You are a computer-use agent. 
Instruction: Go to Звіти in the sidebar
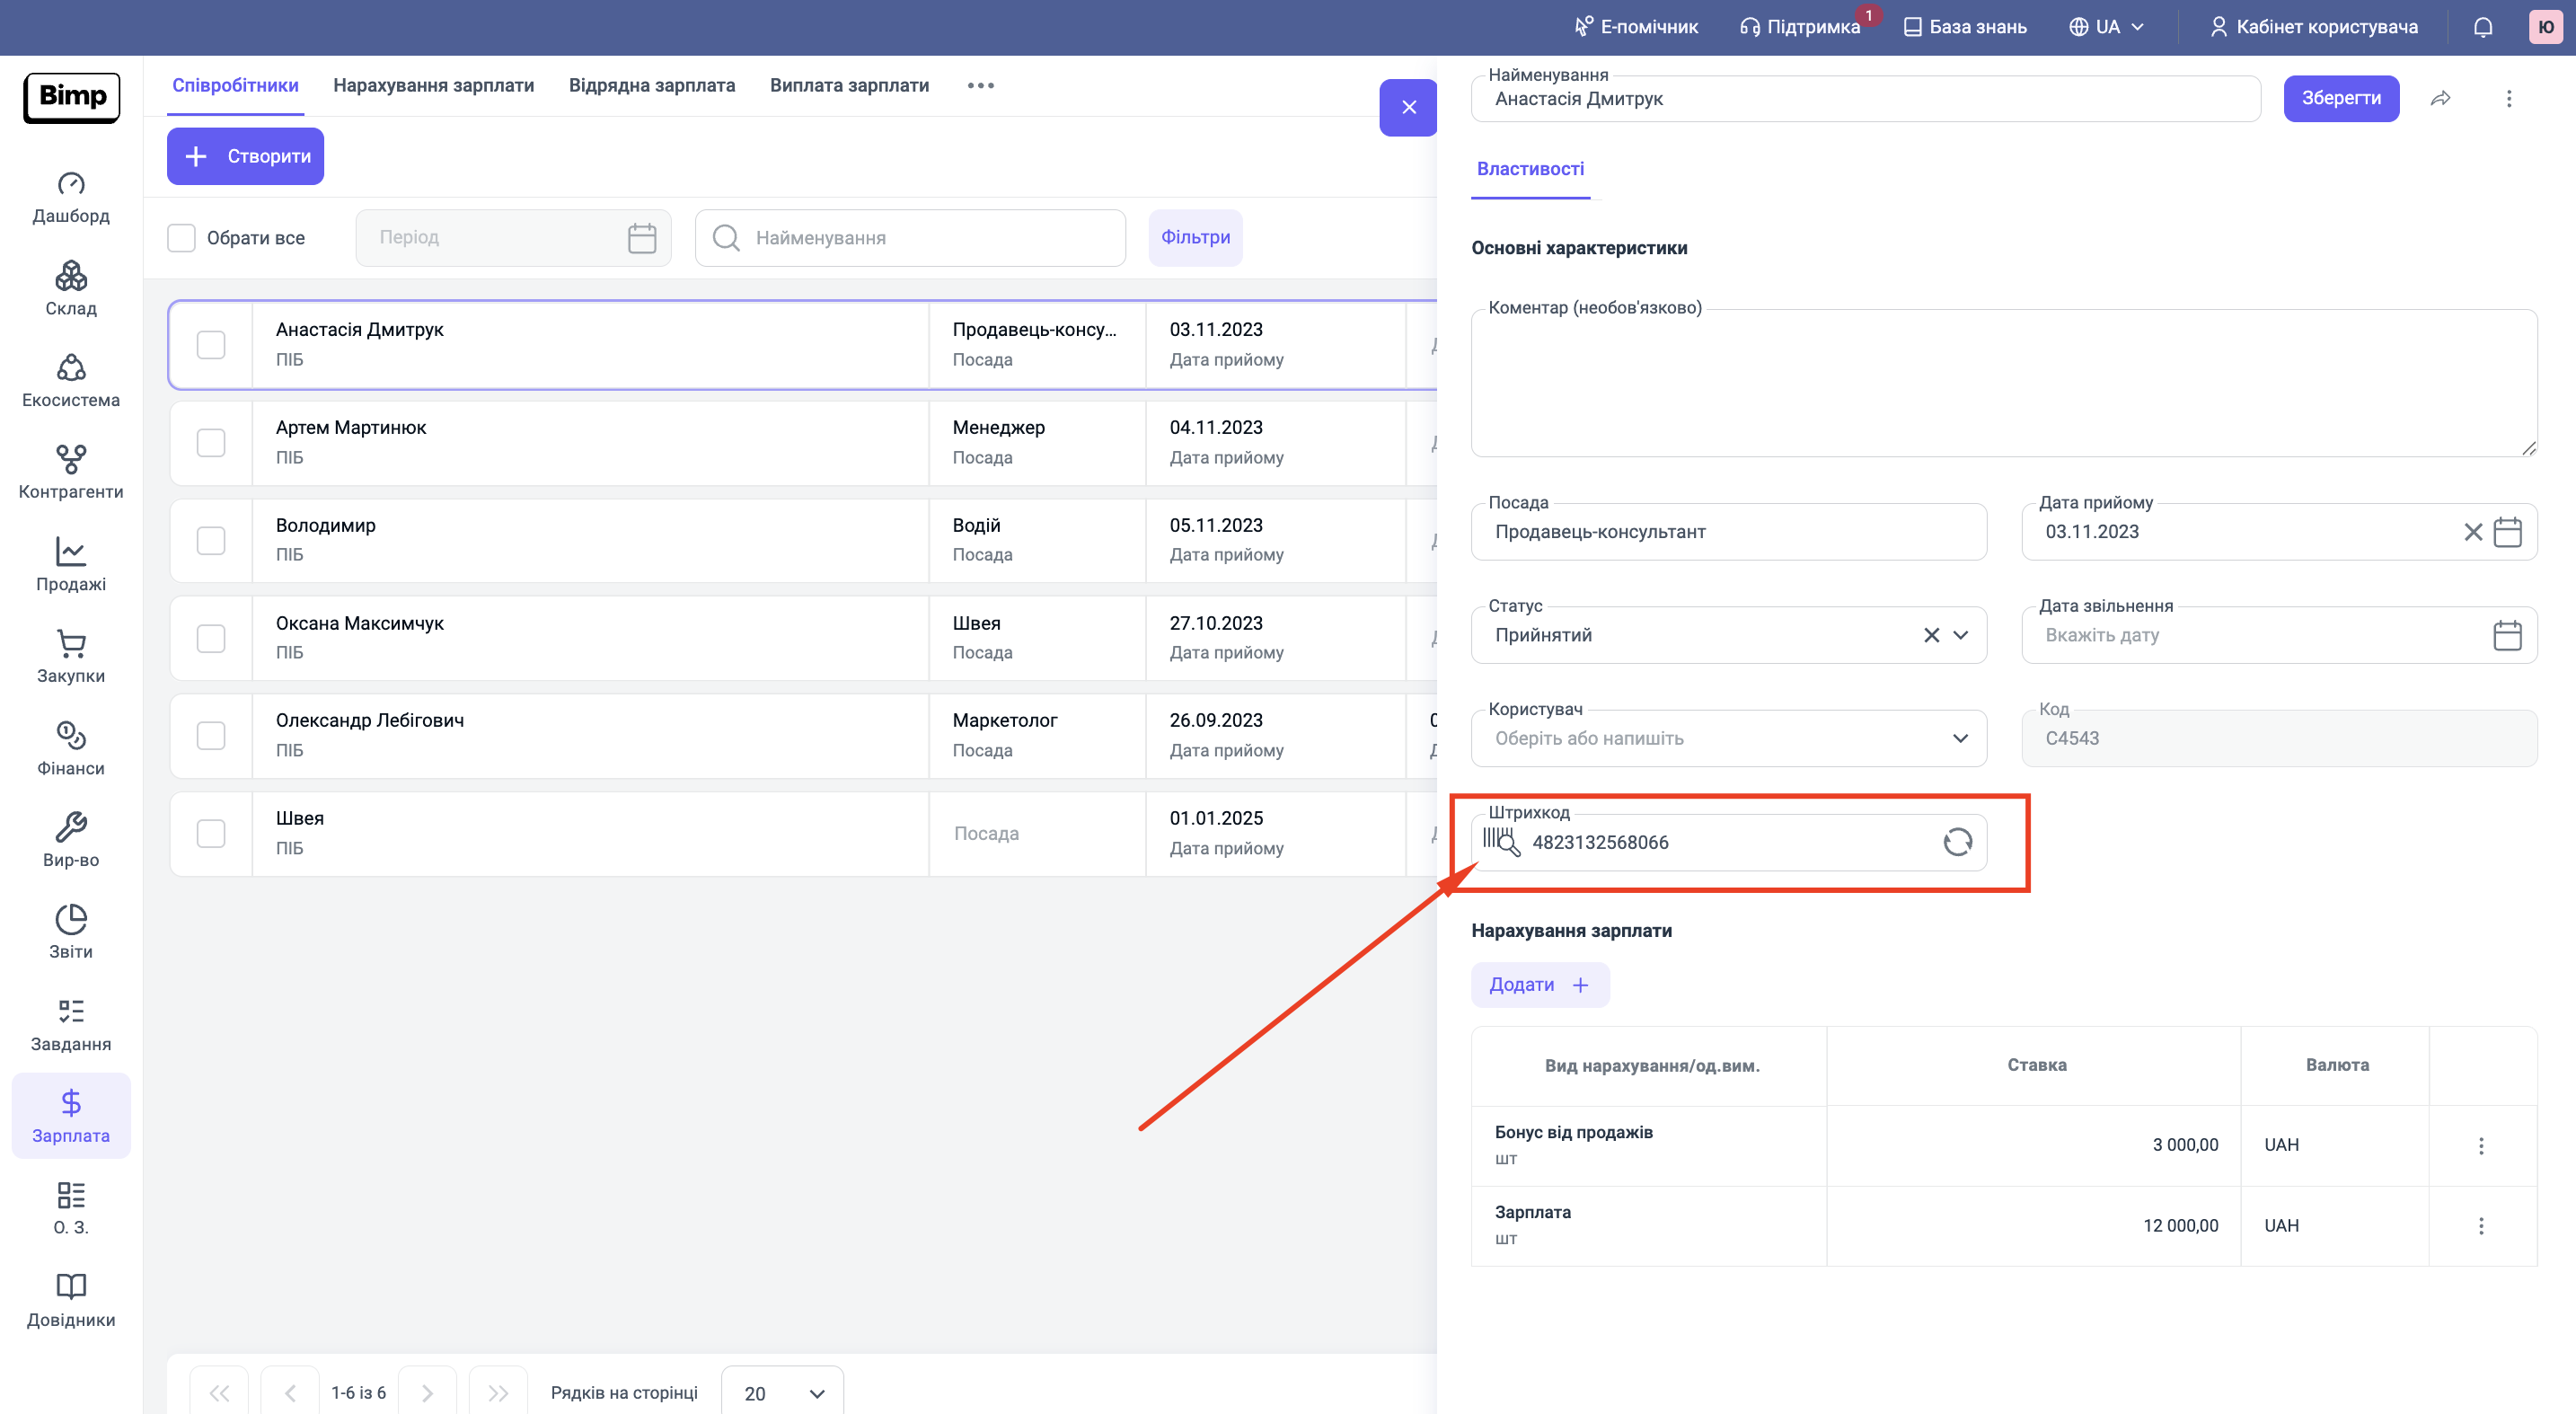[71, 932]
